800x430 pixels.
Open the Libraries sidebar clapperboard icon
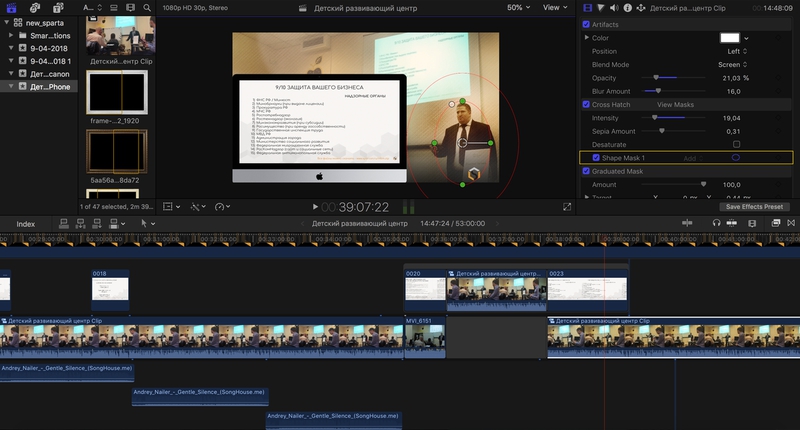pos(11,8)
